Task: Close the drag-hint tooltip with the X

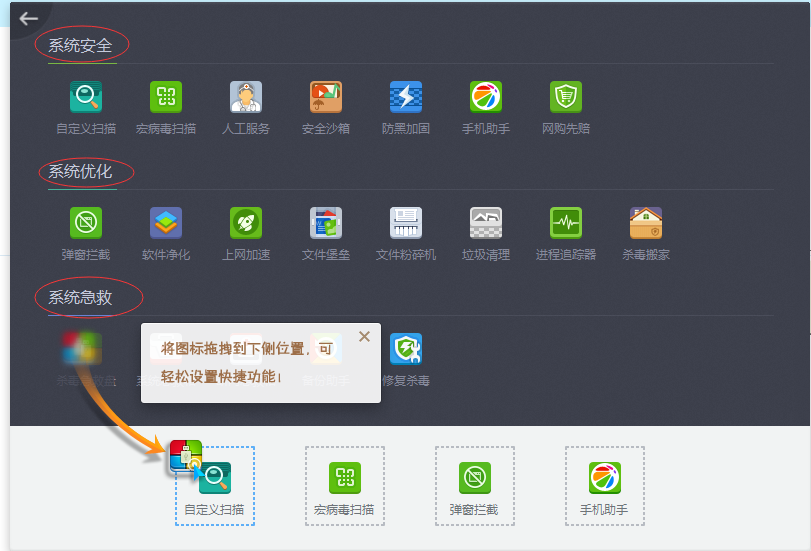Action: pyautogui.click(x=364, y=337)
